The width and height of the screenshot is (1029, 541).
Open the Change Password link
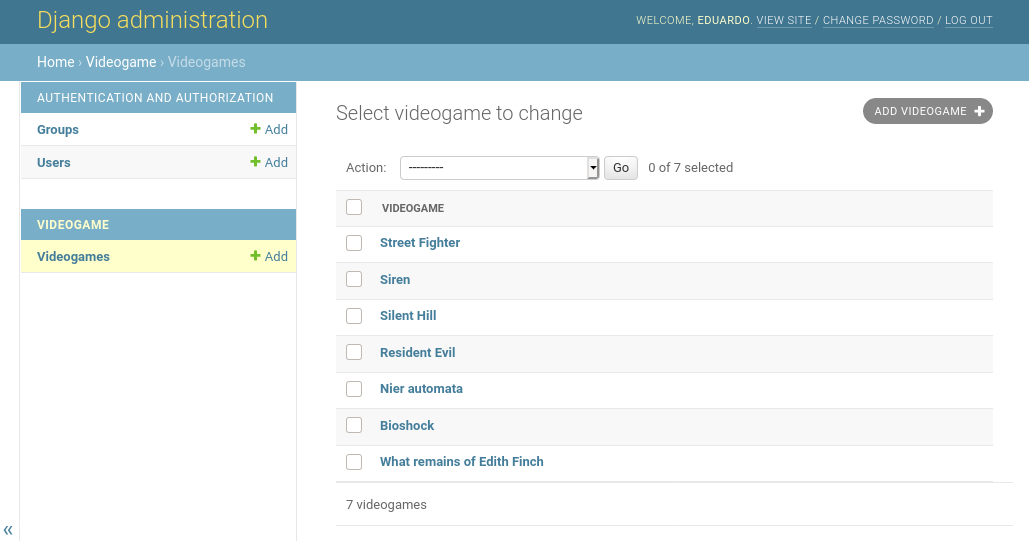click(877, 21)
